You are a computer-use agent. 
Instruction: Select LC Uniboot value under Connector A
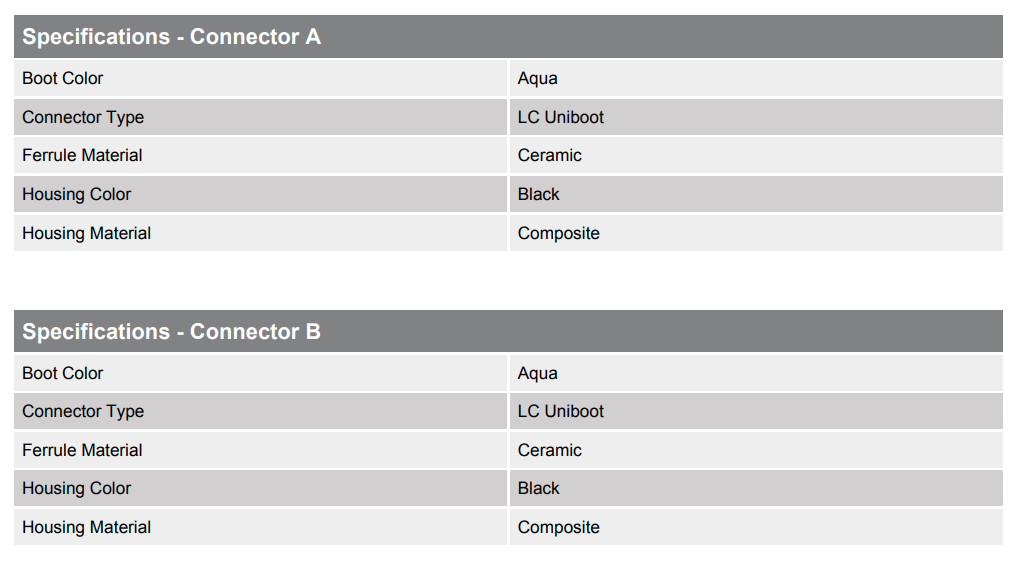pos(560,117)
